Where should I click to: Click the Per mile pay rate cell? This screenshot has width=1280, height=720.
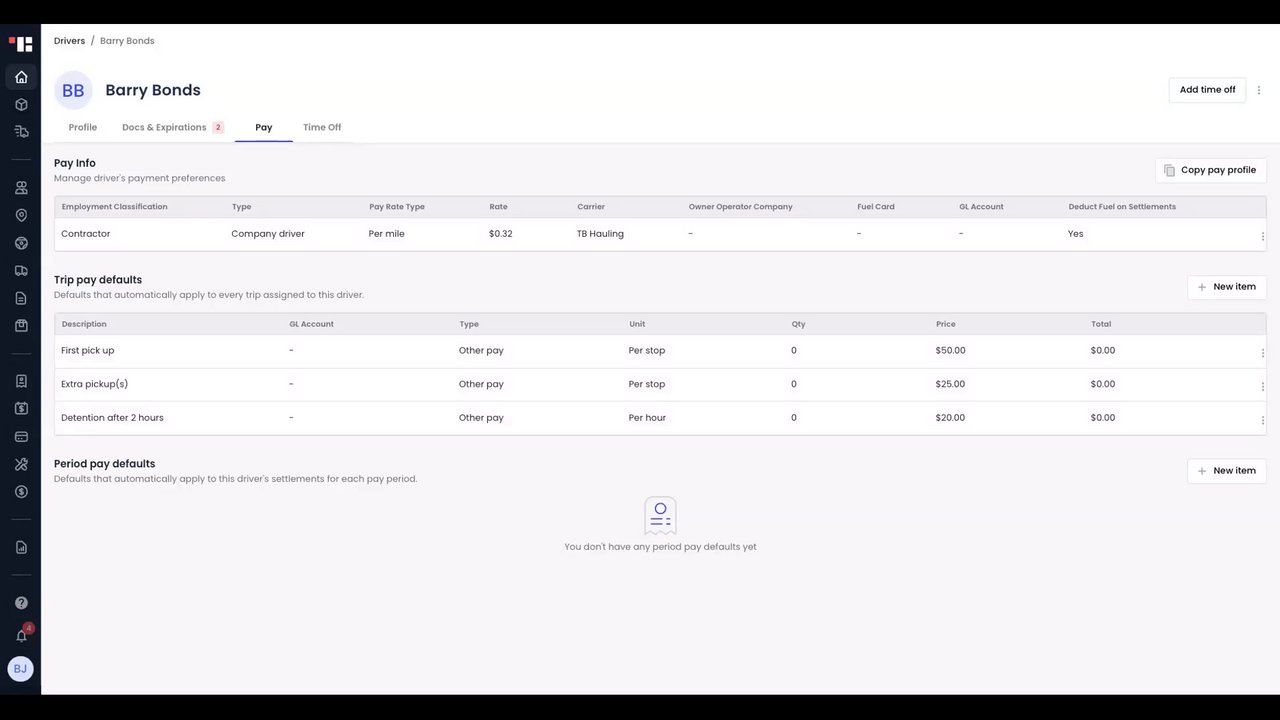(387, 234)
